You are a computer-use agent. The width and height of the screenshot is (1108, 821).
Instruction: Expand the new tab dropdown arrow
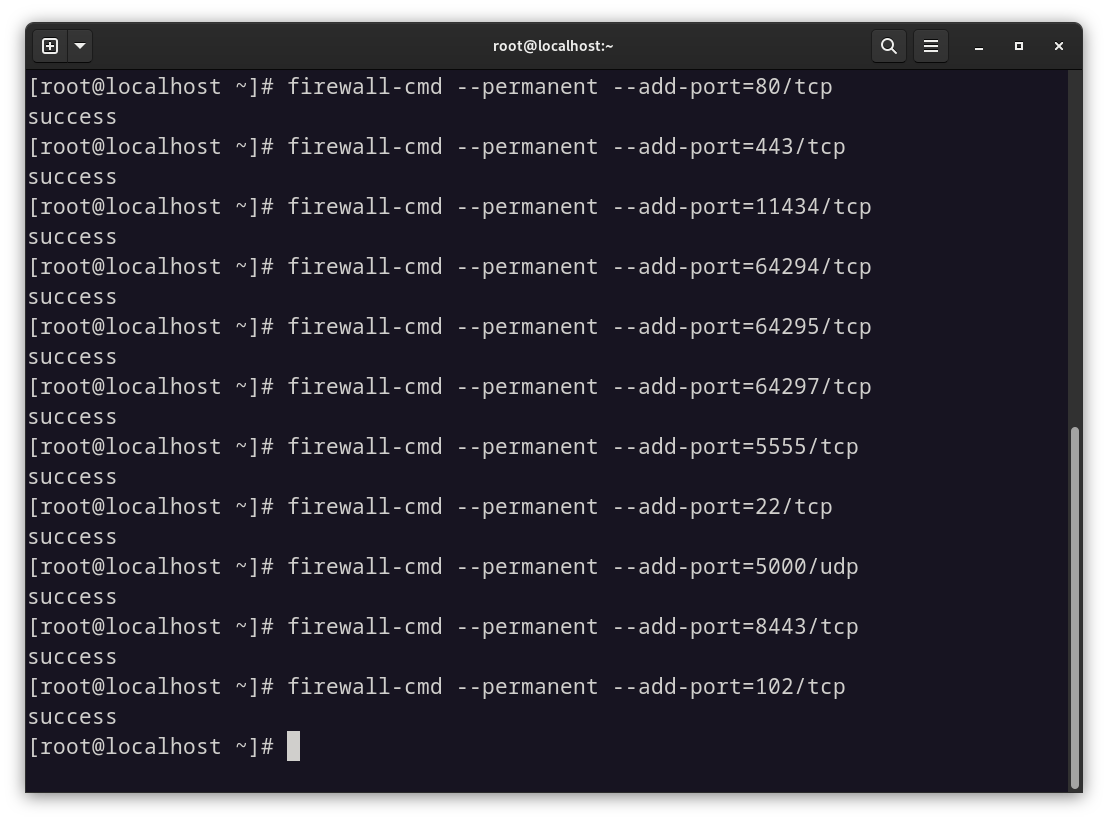pos(78,45)
